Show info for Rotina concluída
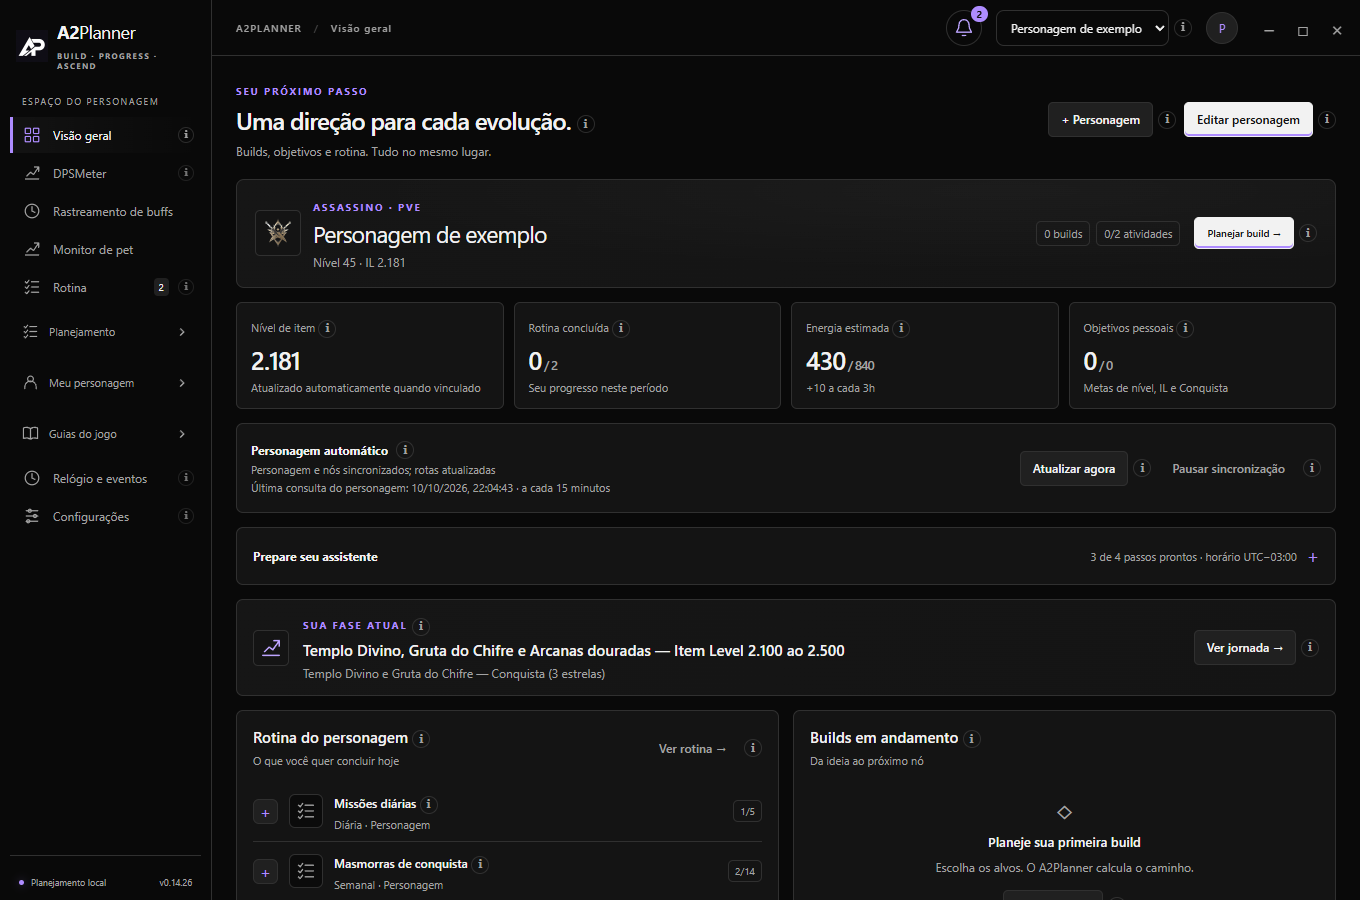The image size is (1360, 900). tap(621, 328)
